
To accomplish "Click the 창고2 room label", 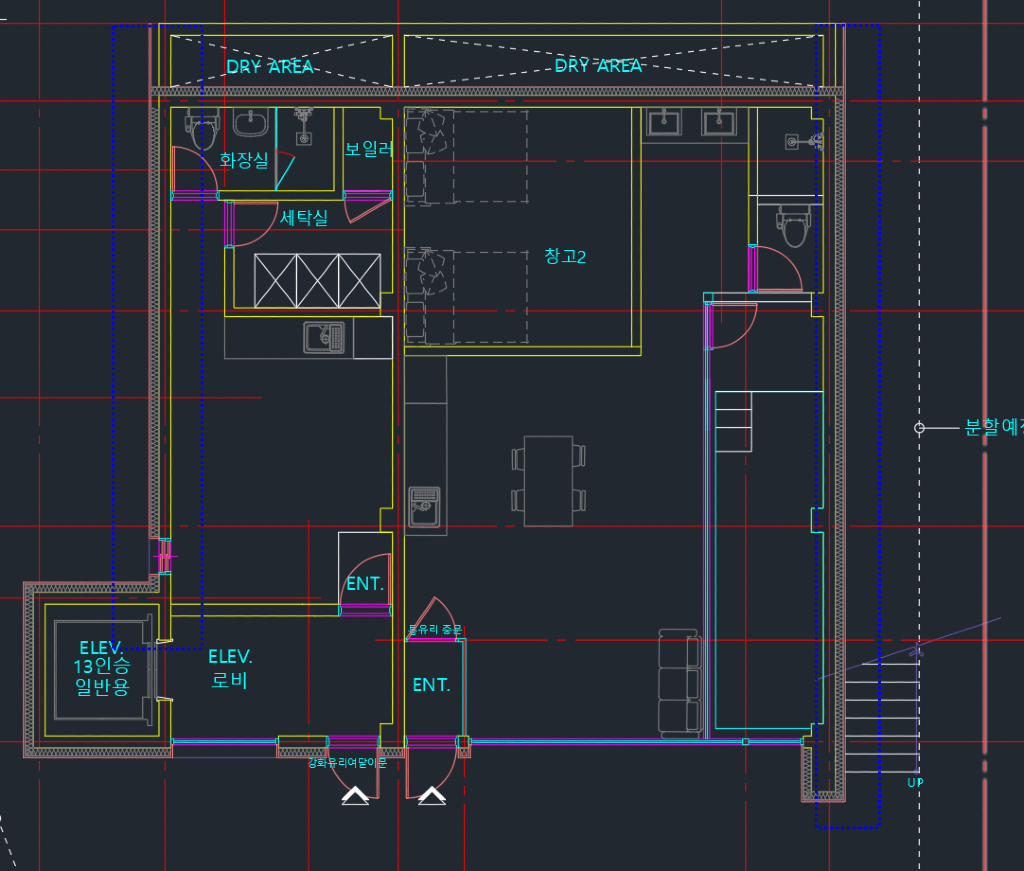I will [565, 257].
